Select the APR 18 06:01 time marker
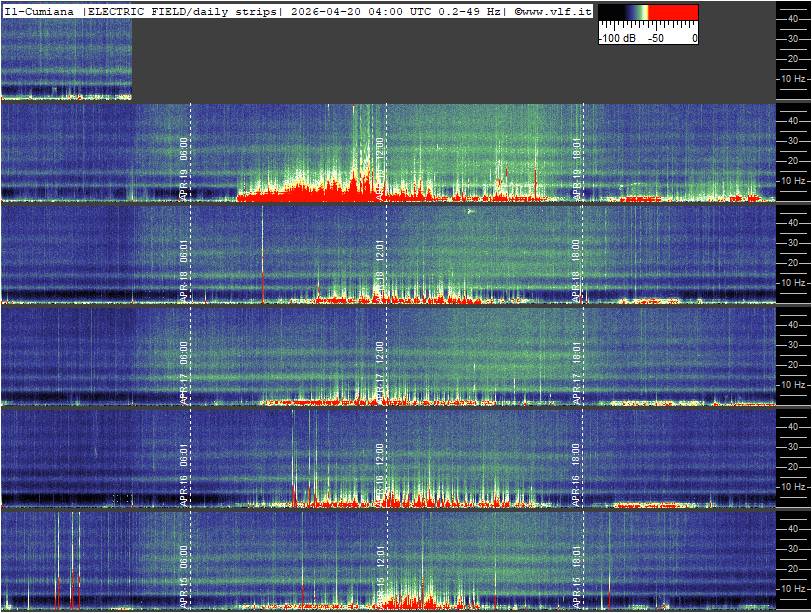This screenshot has height=613, width=812. click(x=184, y=270)
